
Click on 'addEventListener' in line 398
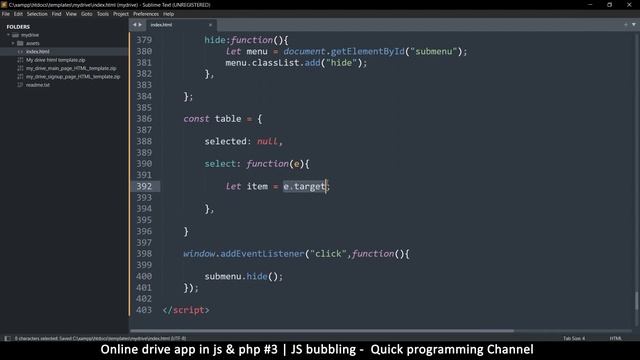[x=262, y=254]
